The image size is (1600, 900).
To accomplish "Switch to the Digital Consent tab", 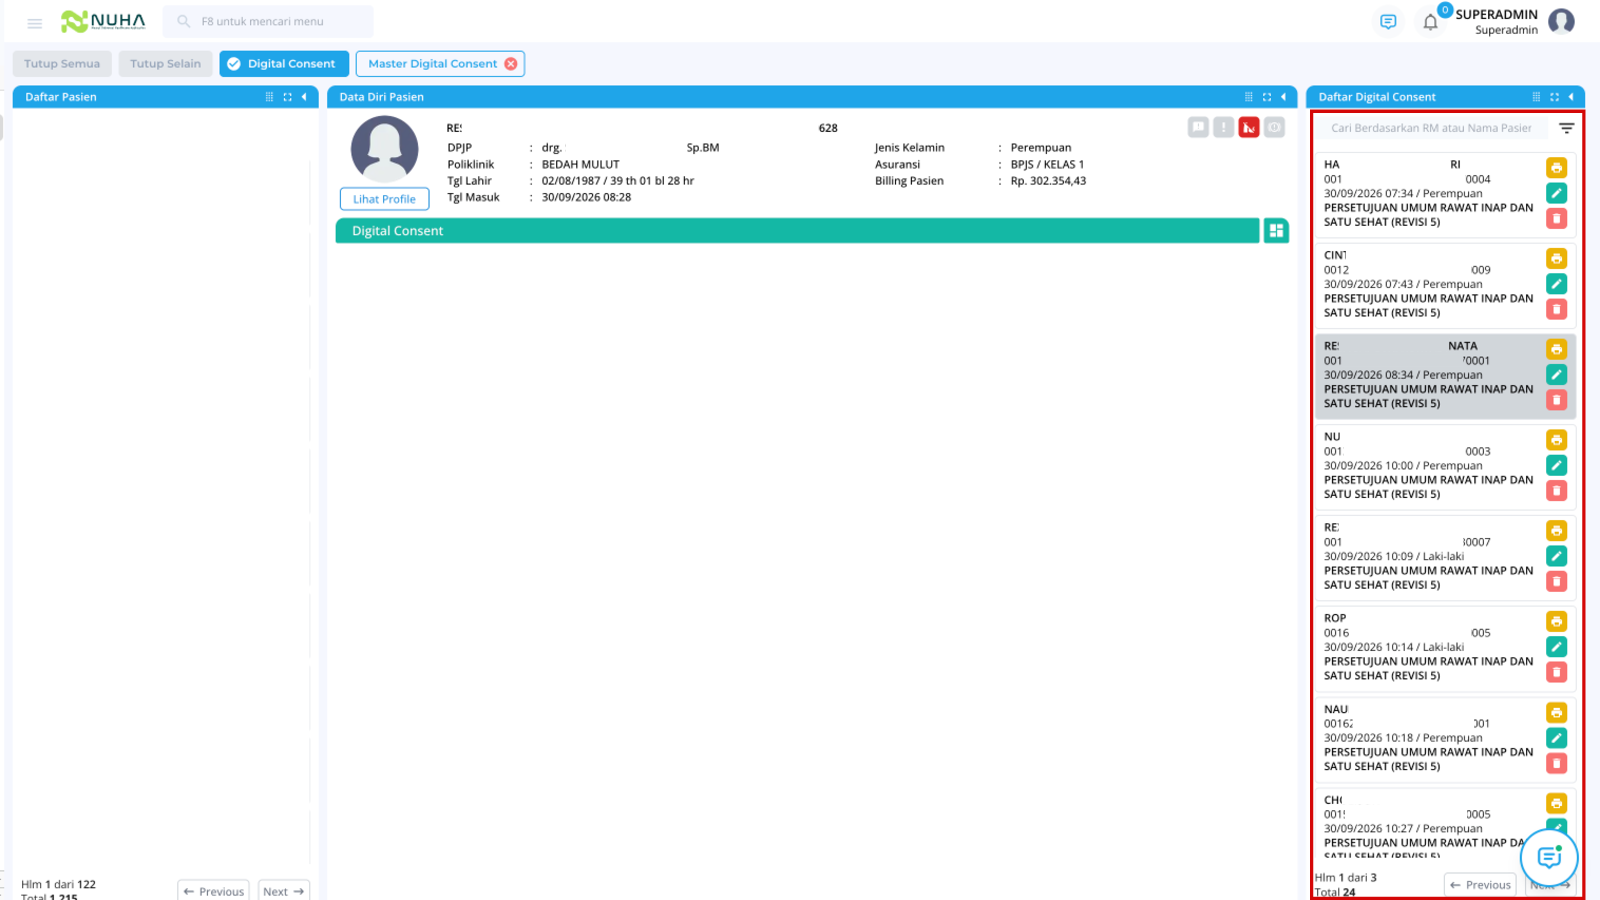I will click(x=284, y=64).
